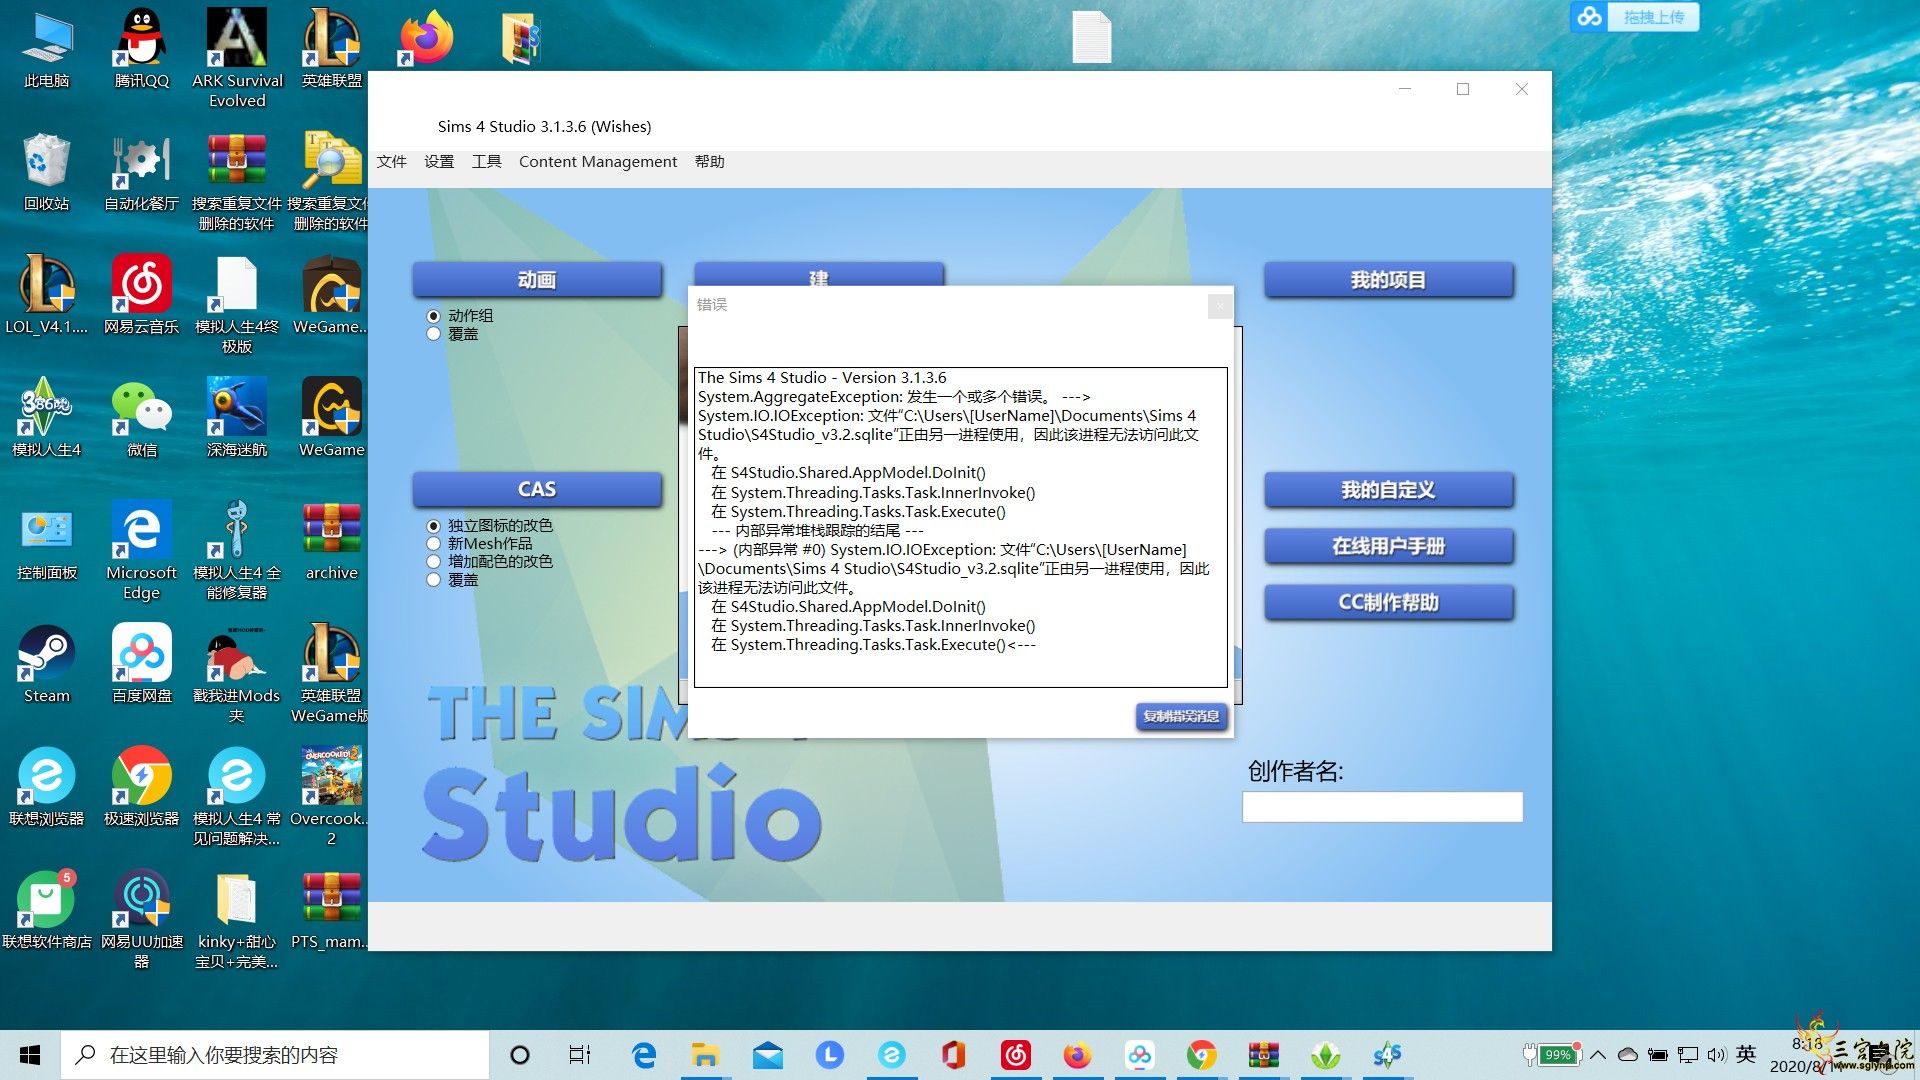The height and width of the screenshot is (1080, 1920).
Task: Close the 错误 dialog
Action: [x=1220, y=306]
